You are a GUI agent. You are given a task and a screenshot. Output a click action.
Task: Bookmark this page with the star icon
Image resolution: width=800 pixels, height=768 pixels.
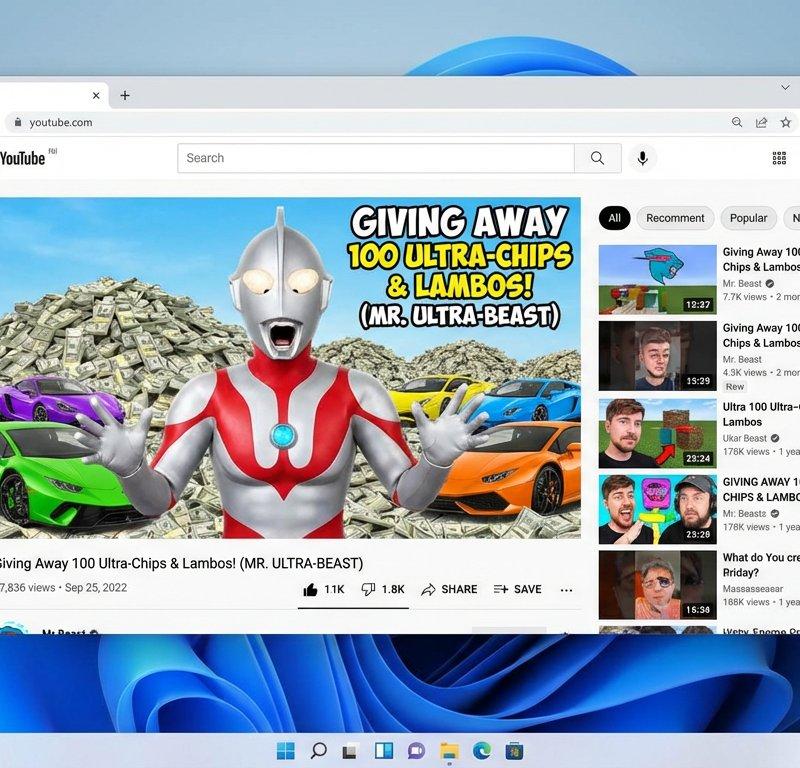[786, 122]
